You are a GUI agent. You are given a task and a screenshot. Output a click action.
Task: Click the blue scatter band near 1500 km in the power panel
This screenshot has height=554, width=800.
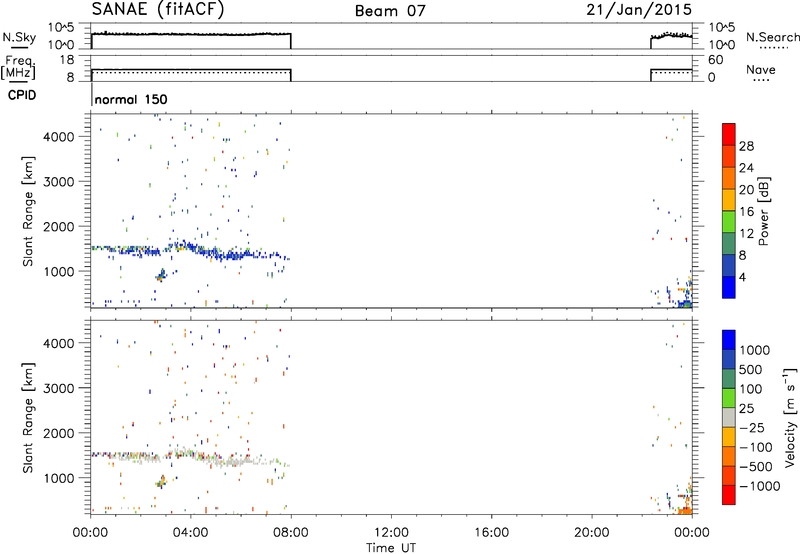click(x=190, y=250)
